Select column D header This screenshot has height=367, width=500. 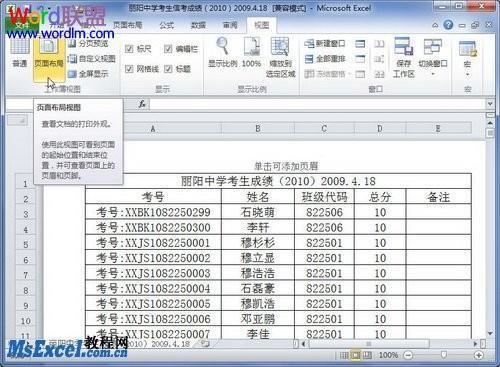pos(380,128)
